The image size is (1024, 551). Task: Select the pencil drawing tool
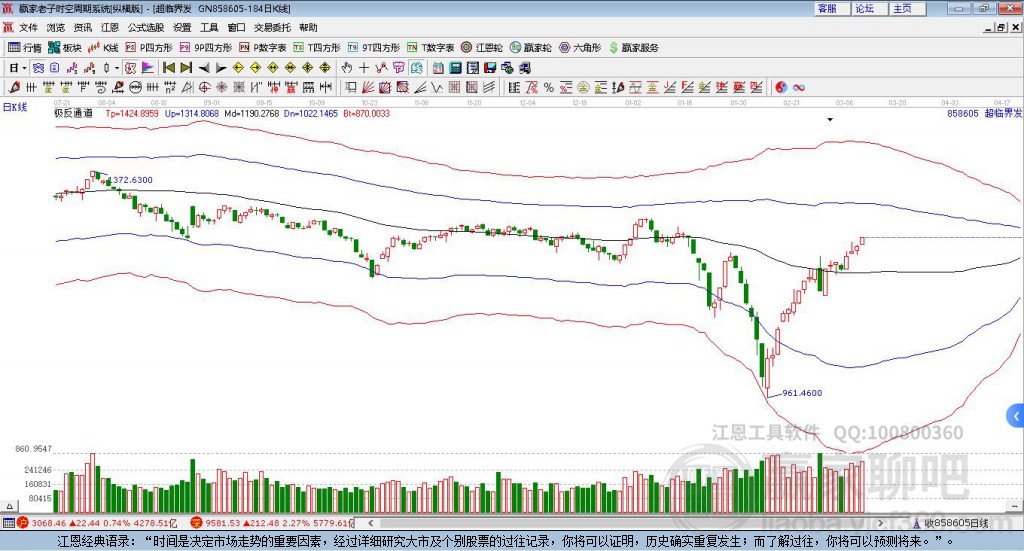[x=14, y=87]
